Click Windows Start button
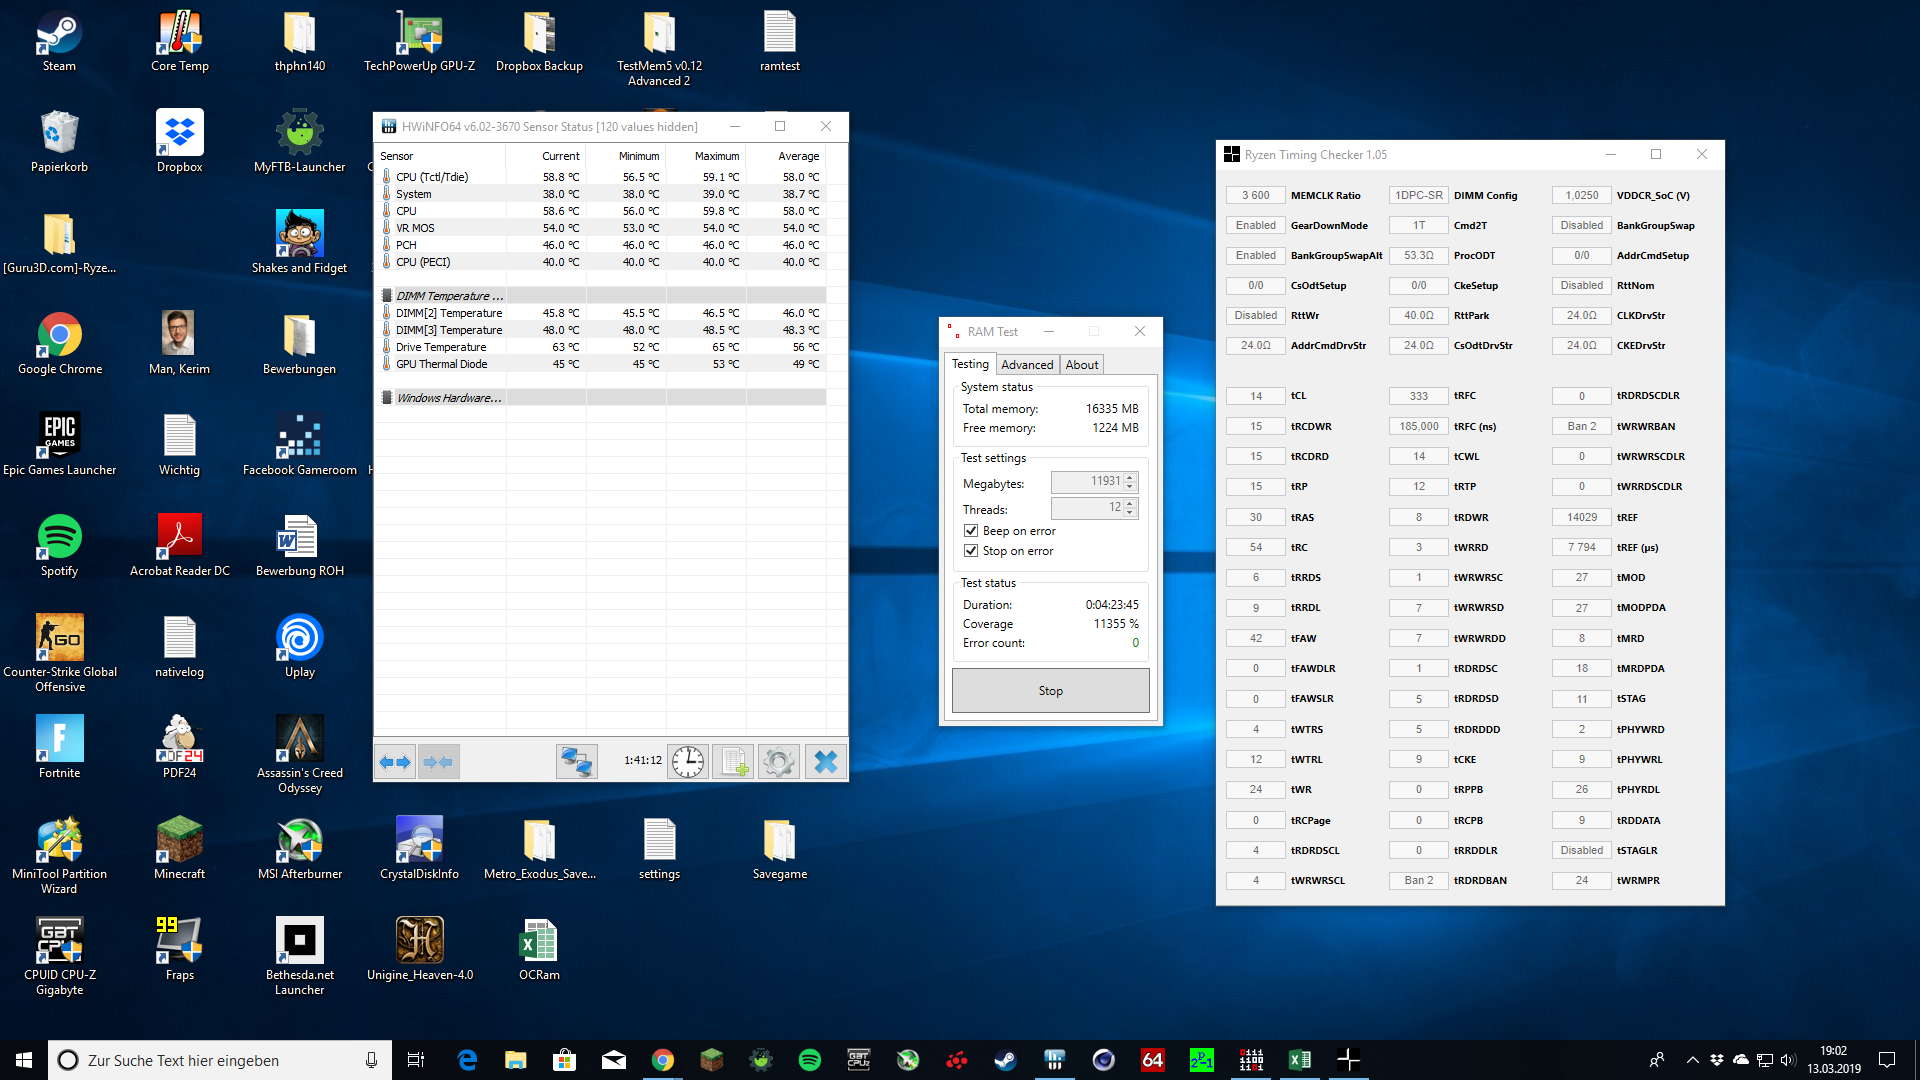The width and height of the screenshot is (1920, 1080). pyautogui.click(x=24, y=1060)
